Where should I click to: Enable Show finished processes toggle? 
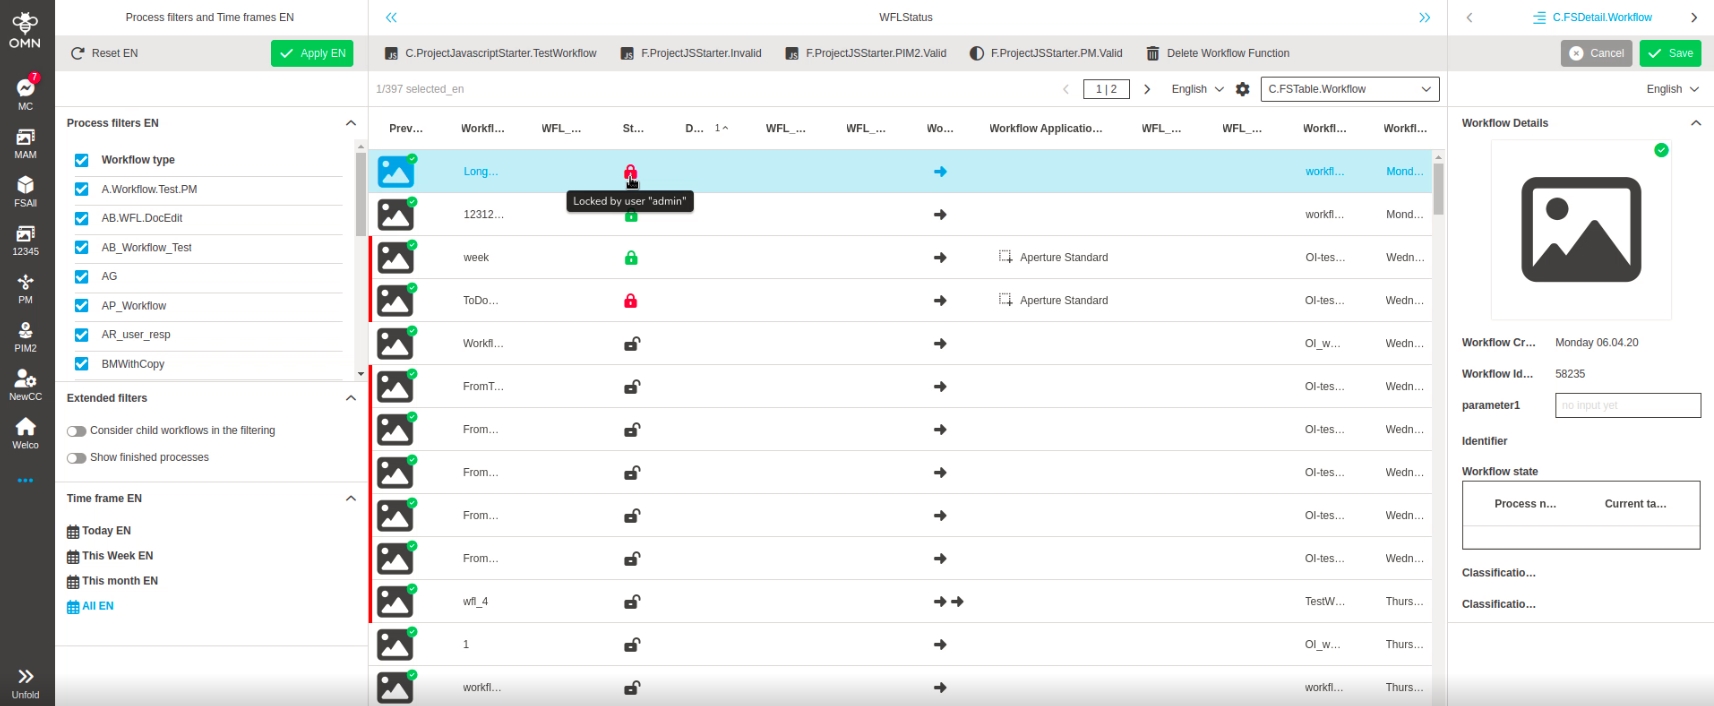coord(76,458)
